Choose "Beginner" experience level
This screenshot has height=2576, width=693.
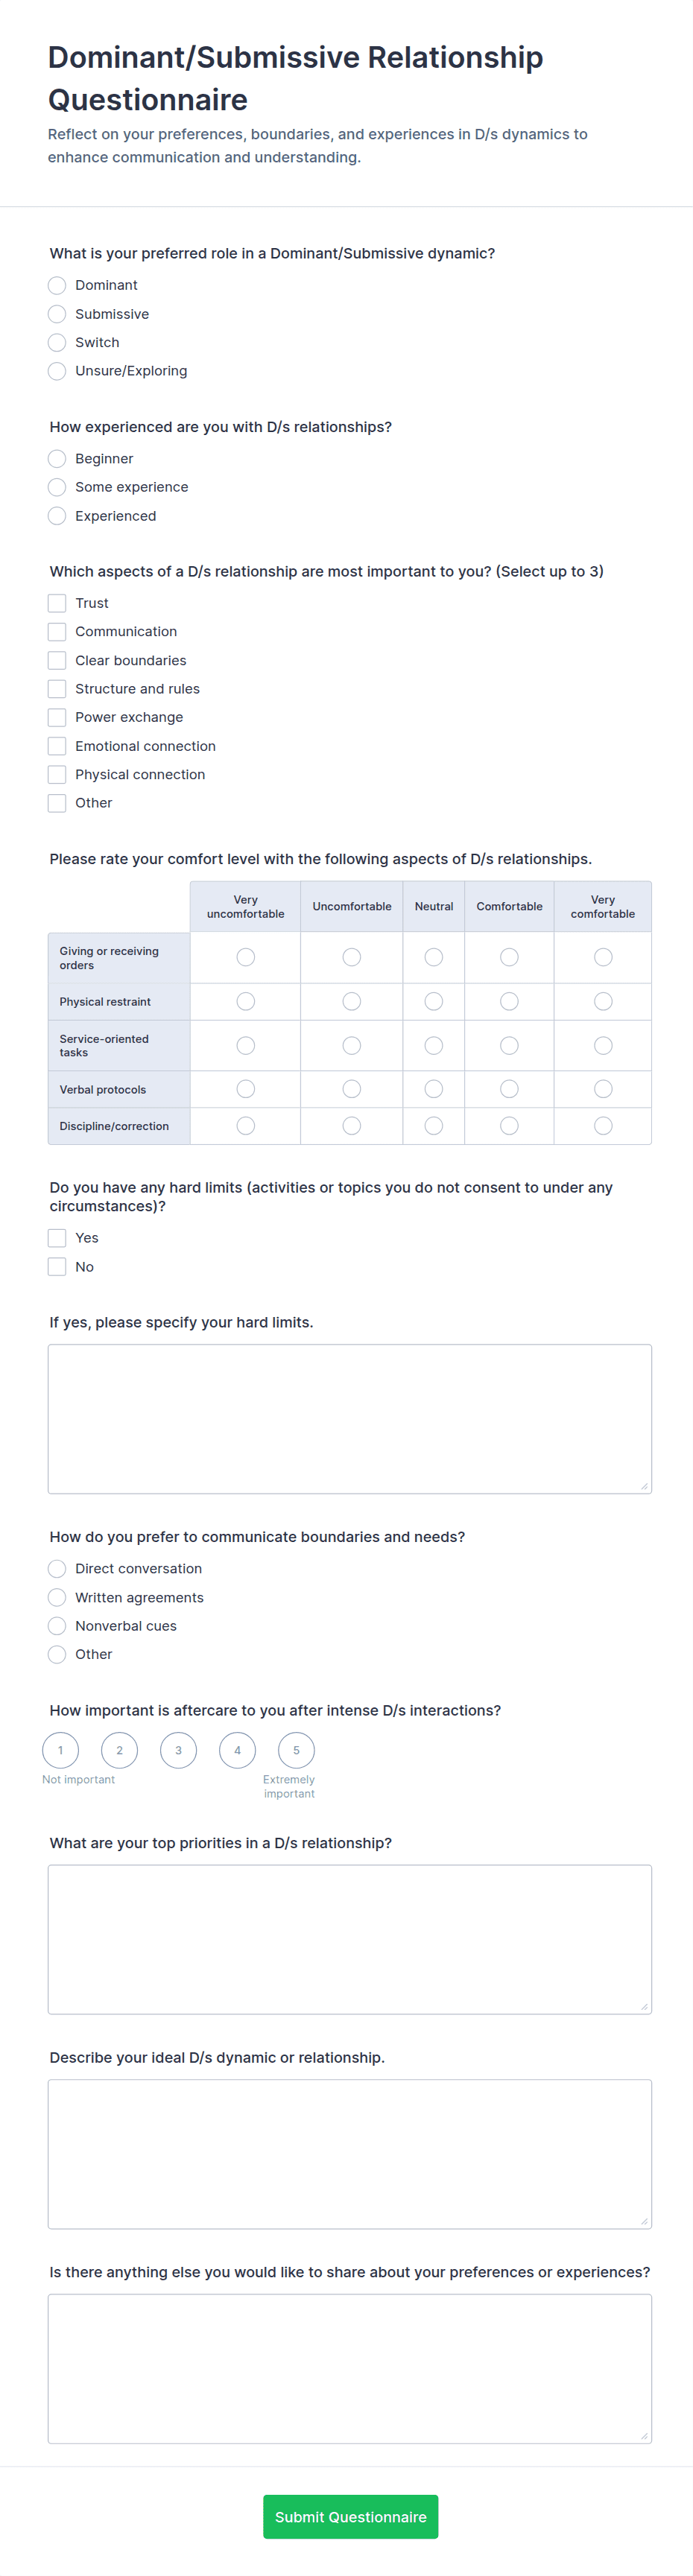(x=57, y=459)
